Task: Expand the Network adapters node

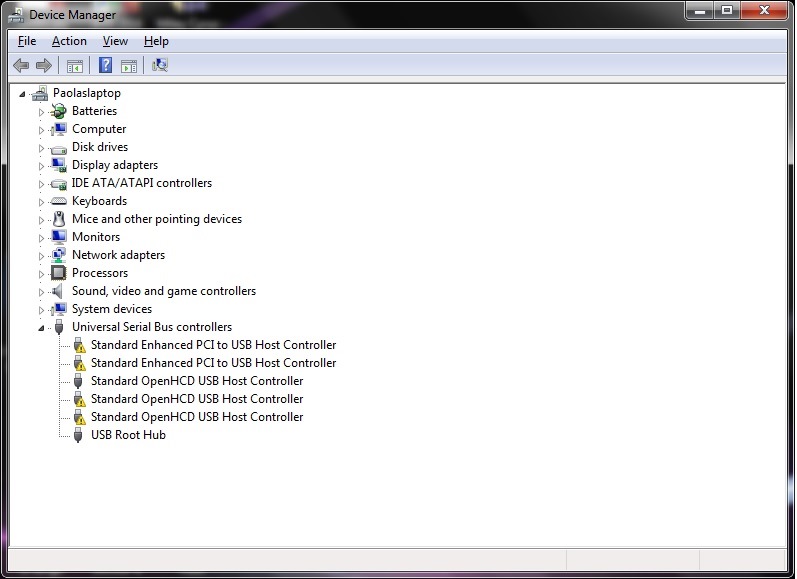Action: pyautogui.click(x=41, y=256)
